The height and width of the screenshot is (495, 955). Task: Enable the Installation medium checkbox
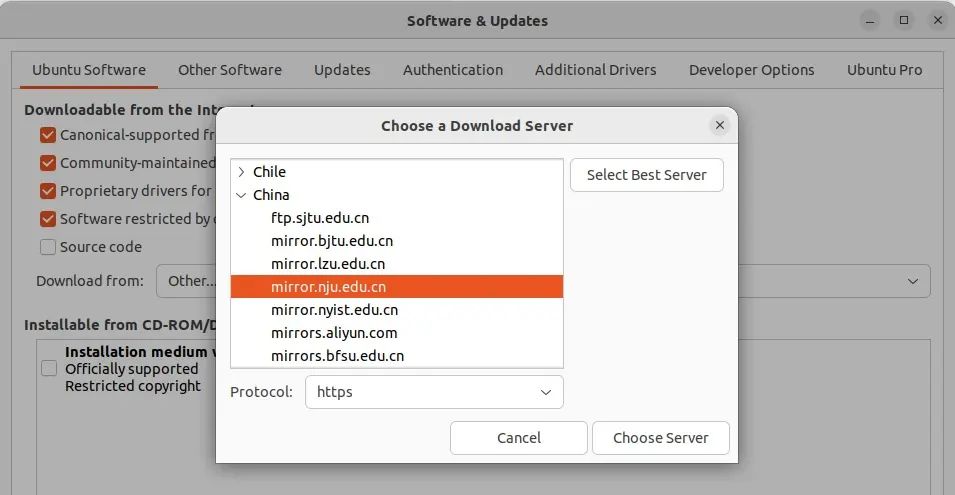tap(49, 369)
